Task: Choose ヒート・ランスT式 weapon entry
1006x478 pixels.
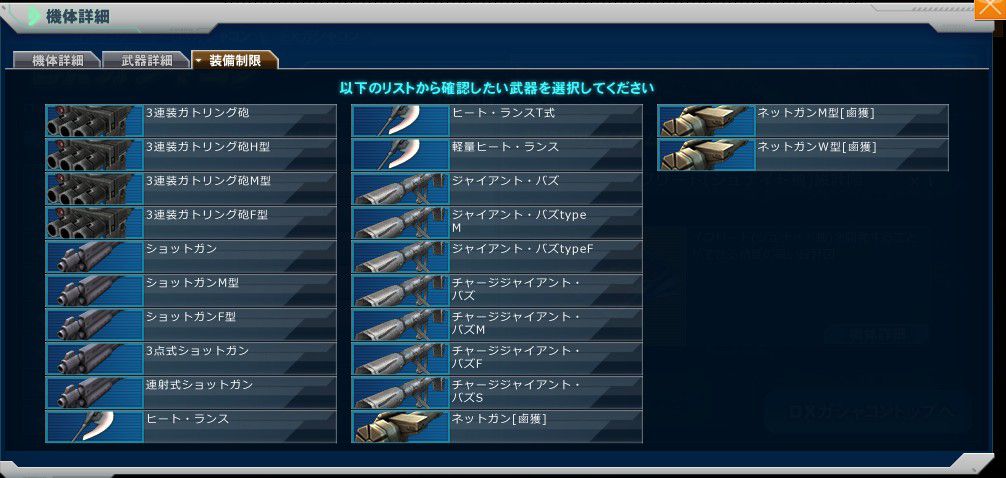Action: pos(497,121)
